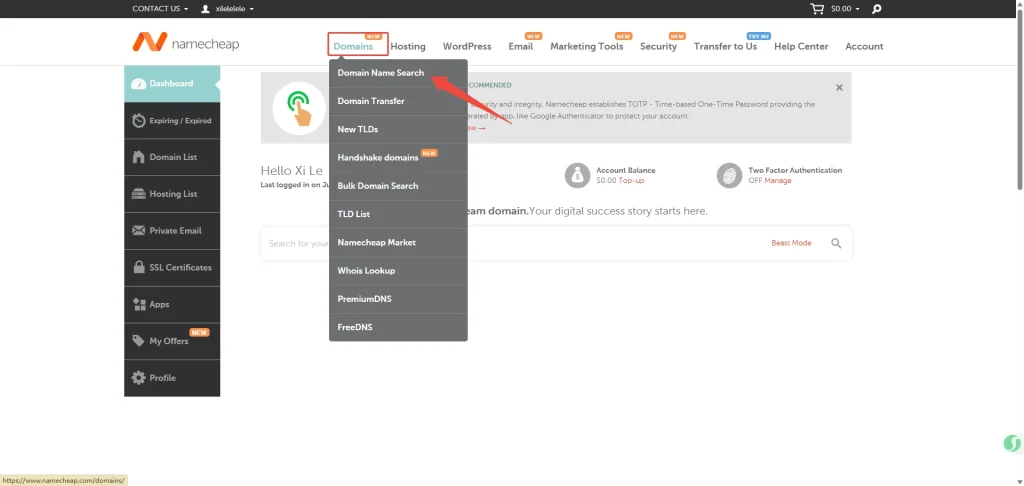1024x486 pixels.
Task: Open Apps in the sidebar
Action: pos(172,304)
